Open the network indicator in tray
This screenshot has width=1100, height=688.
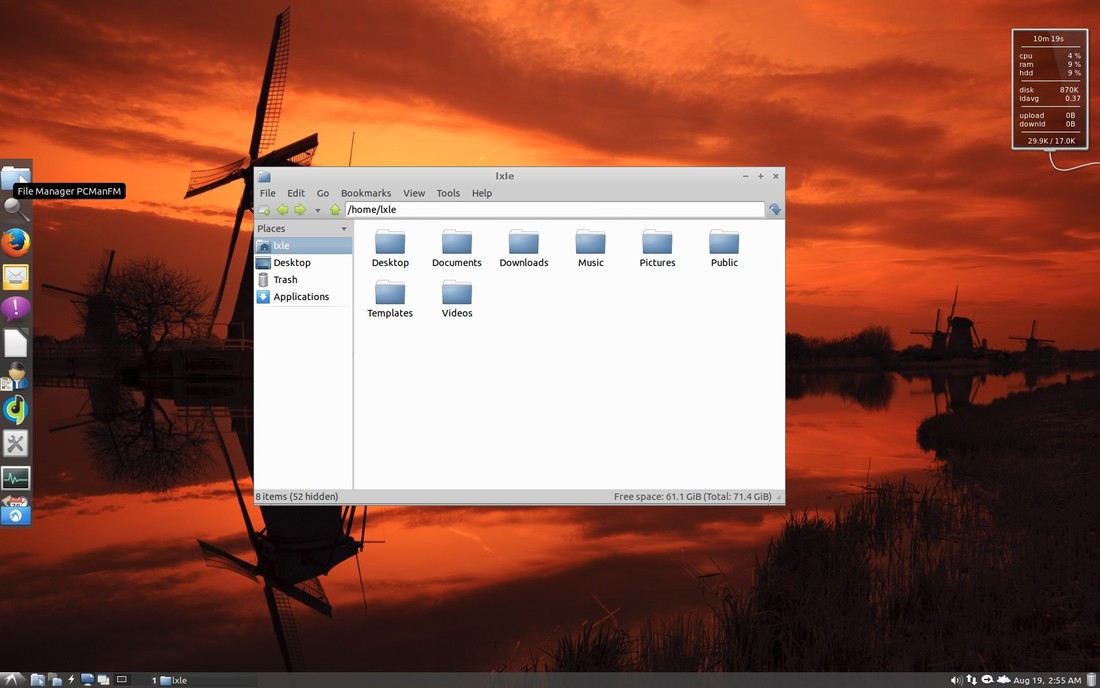pos(972,680)
